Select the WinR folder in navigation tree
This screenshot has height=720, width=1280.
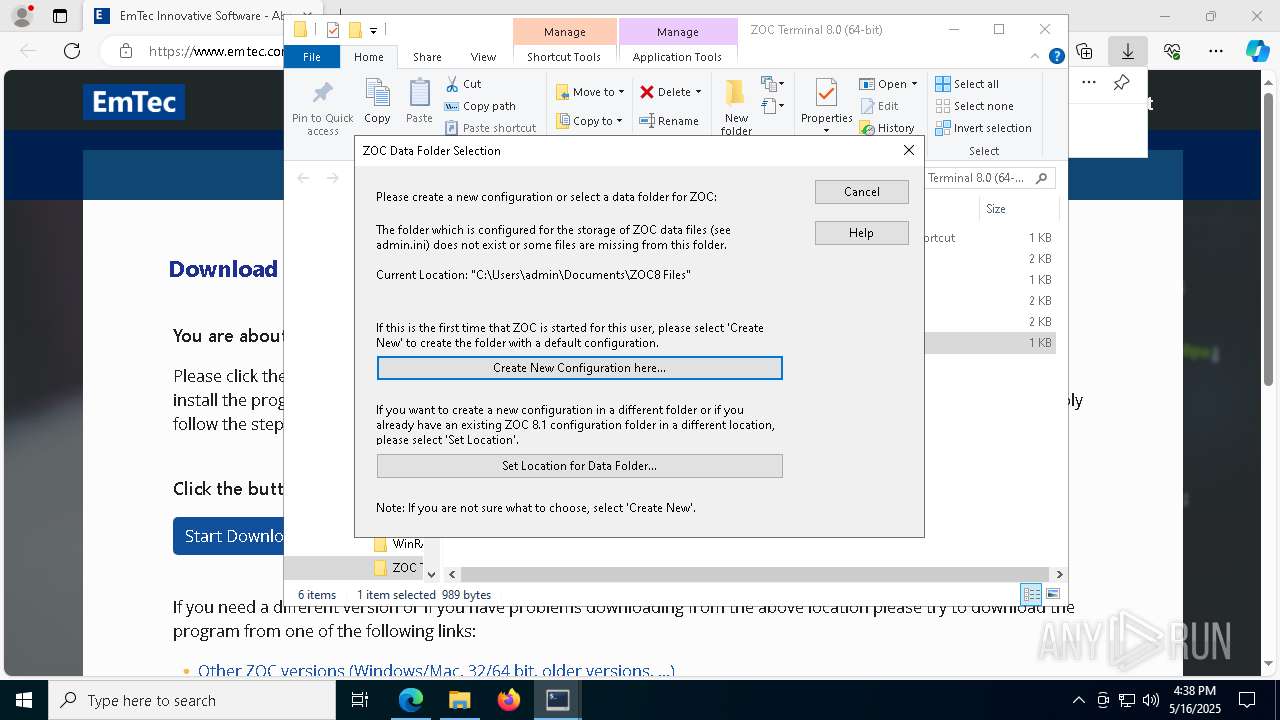397,544
